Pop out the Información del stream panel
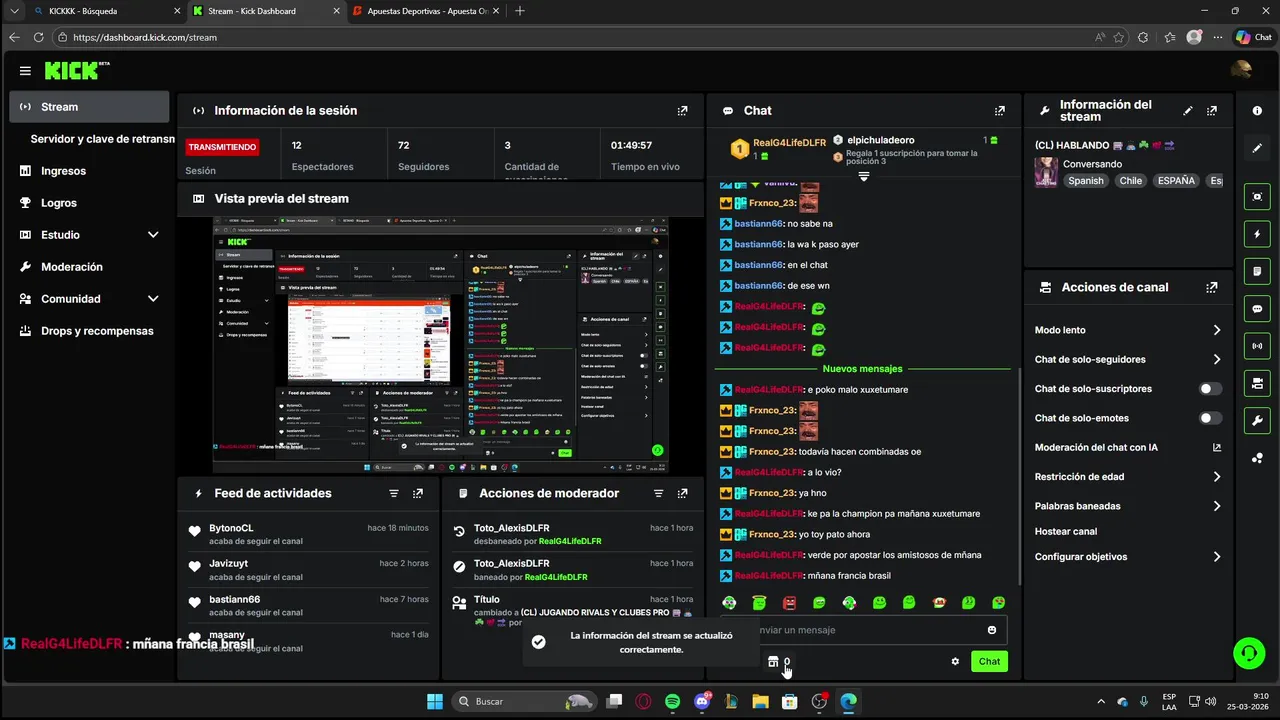This screenshot has height=720, width=1280. pos(1212,111)
